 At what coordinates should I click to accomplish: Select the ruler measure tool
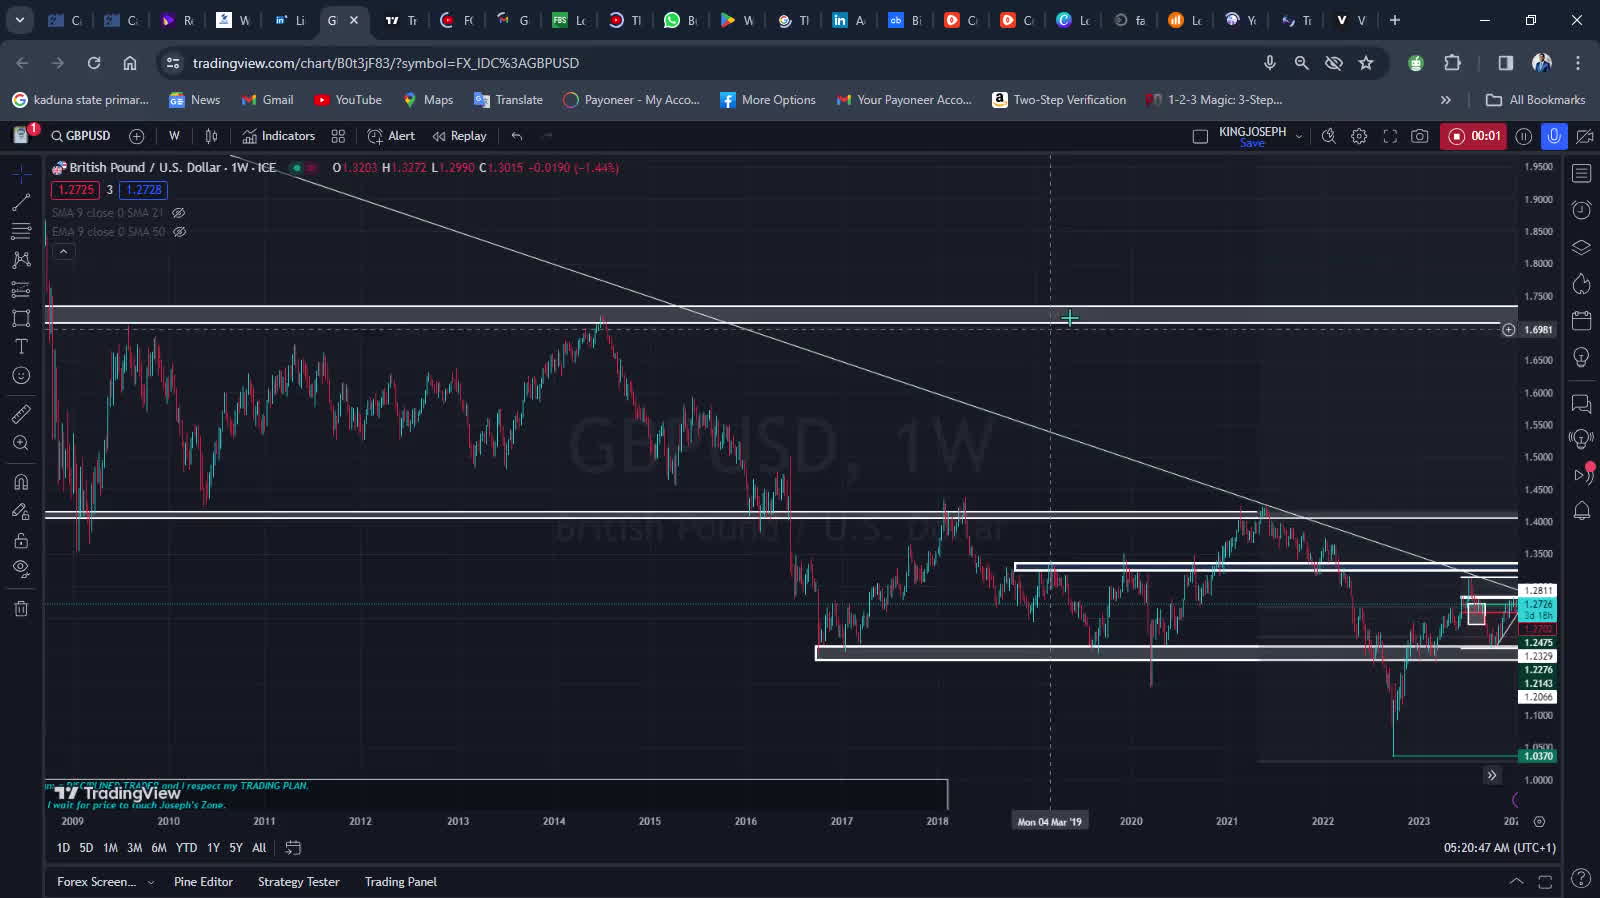click(21, 414)
